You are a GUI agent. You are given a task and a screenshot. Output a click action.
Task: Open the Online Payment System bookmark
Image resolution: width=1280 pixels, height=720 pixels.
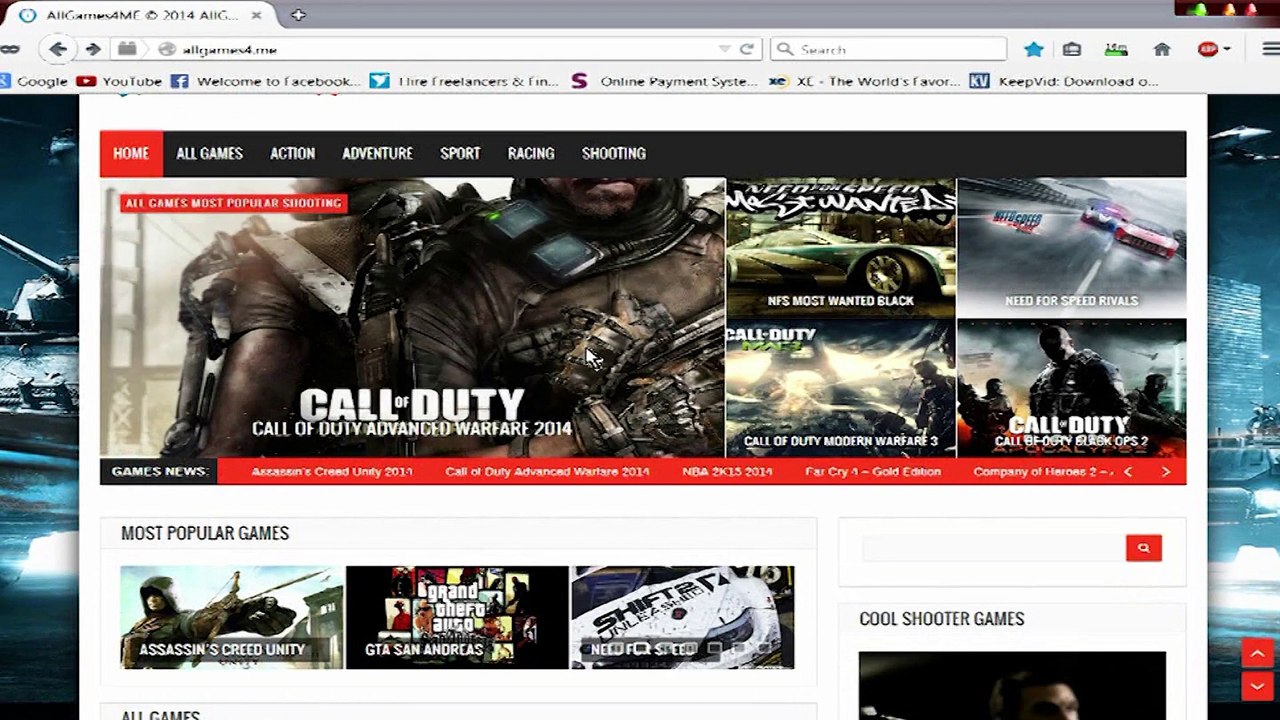[x=664, y=81]
